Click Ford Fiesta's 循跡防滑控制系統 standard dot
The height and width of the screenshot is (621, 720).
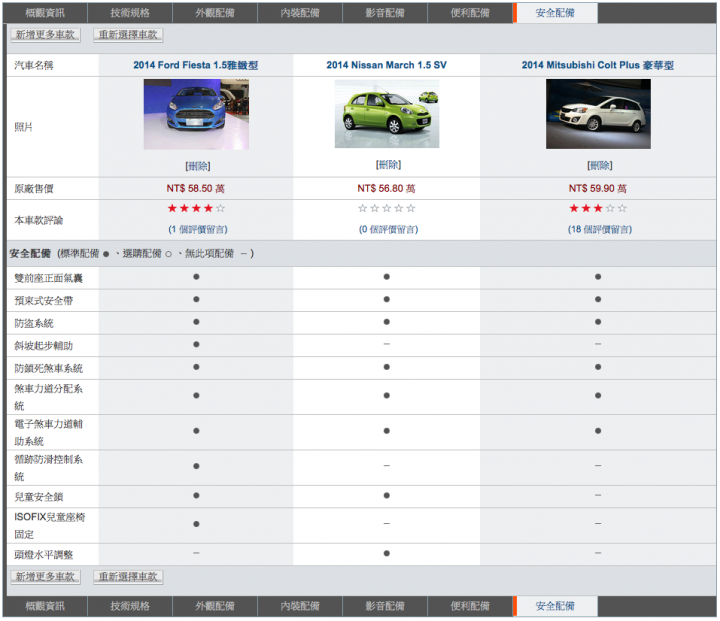click(196, 466)
